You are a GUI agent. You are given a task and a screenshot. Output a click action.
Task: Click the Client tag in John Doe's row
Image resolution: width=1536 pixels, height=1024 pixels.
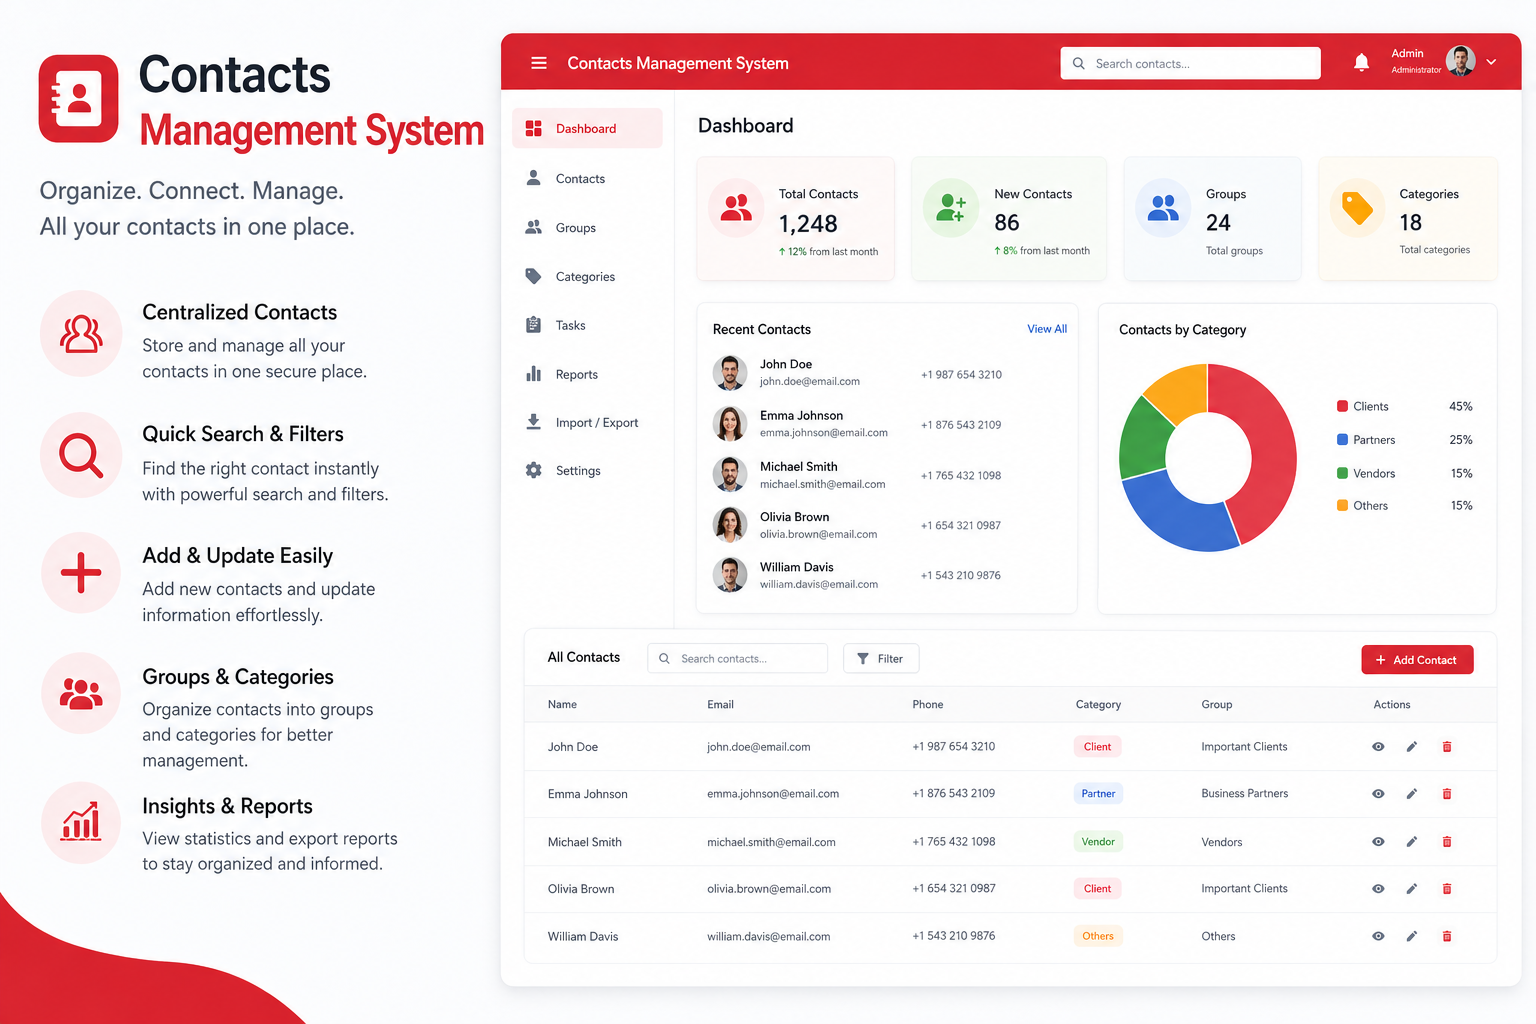1097,747
